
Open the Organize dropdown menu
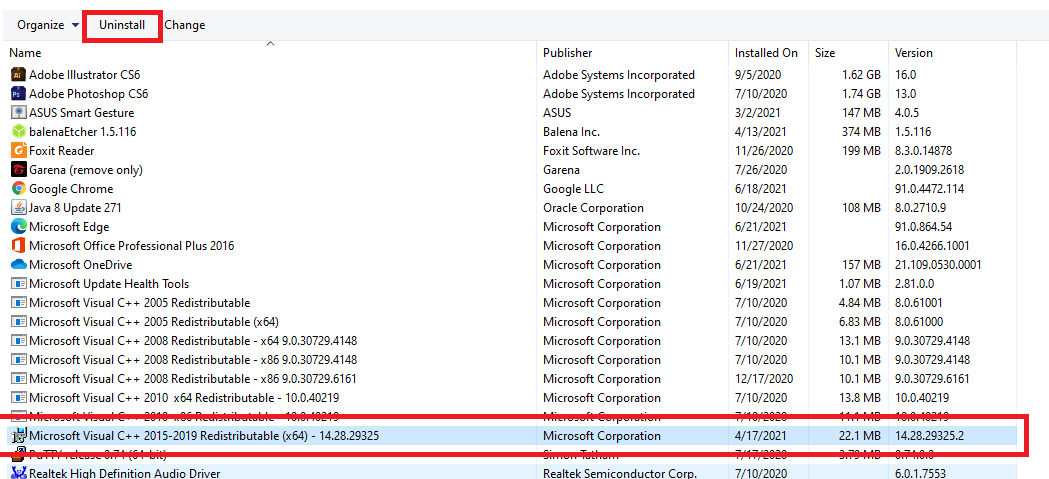47,25
